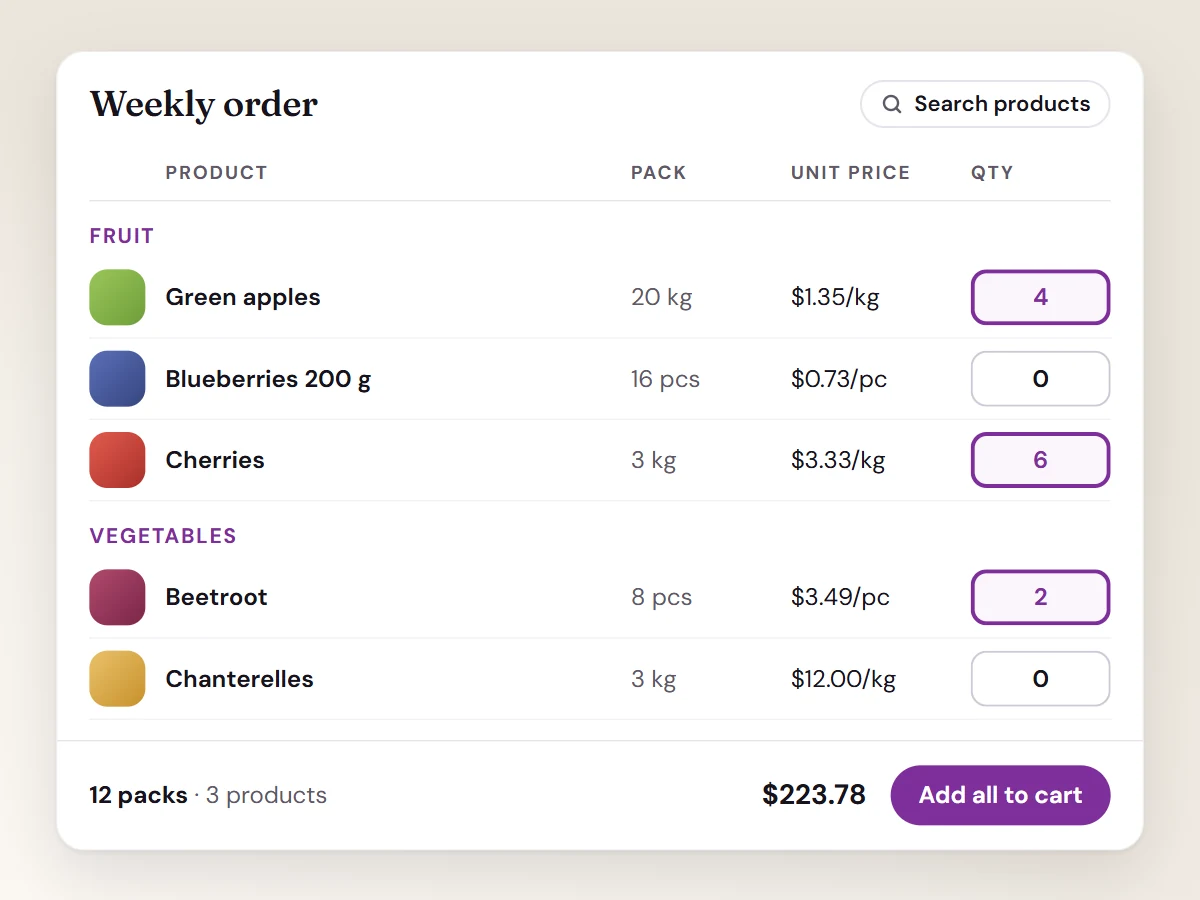1200x900 pixels.
Task: Click the 16 pcs pack size
Action: [665, 379]
